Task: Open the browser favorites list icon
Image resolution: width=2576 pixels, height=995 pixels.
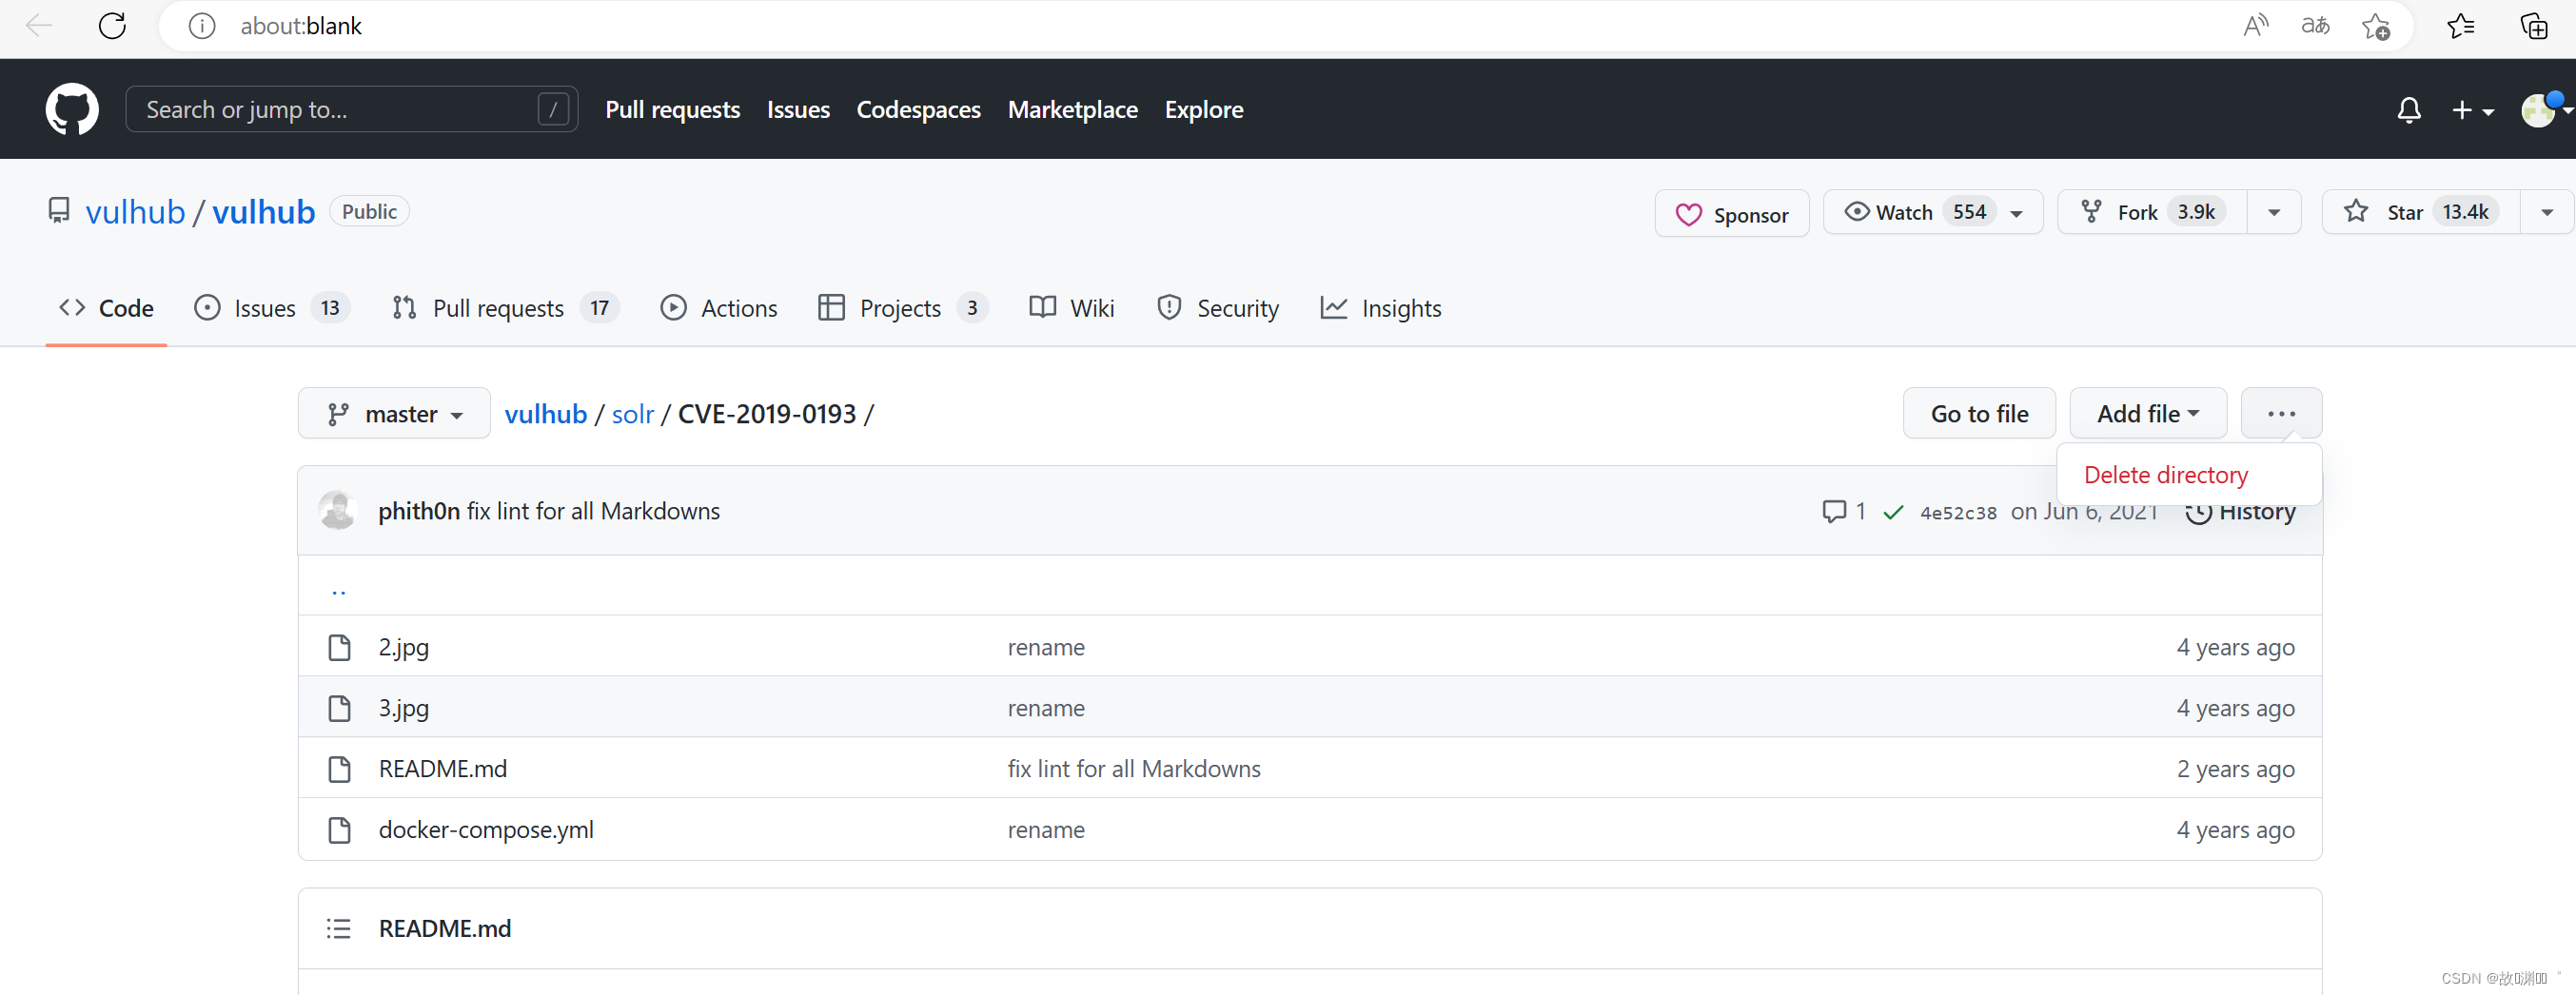Action: coord(2461,26)
